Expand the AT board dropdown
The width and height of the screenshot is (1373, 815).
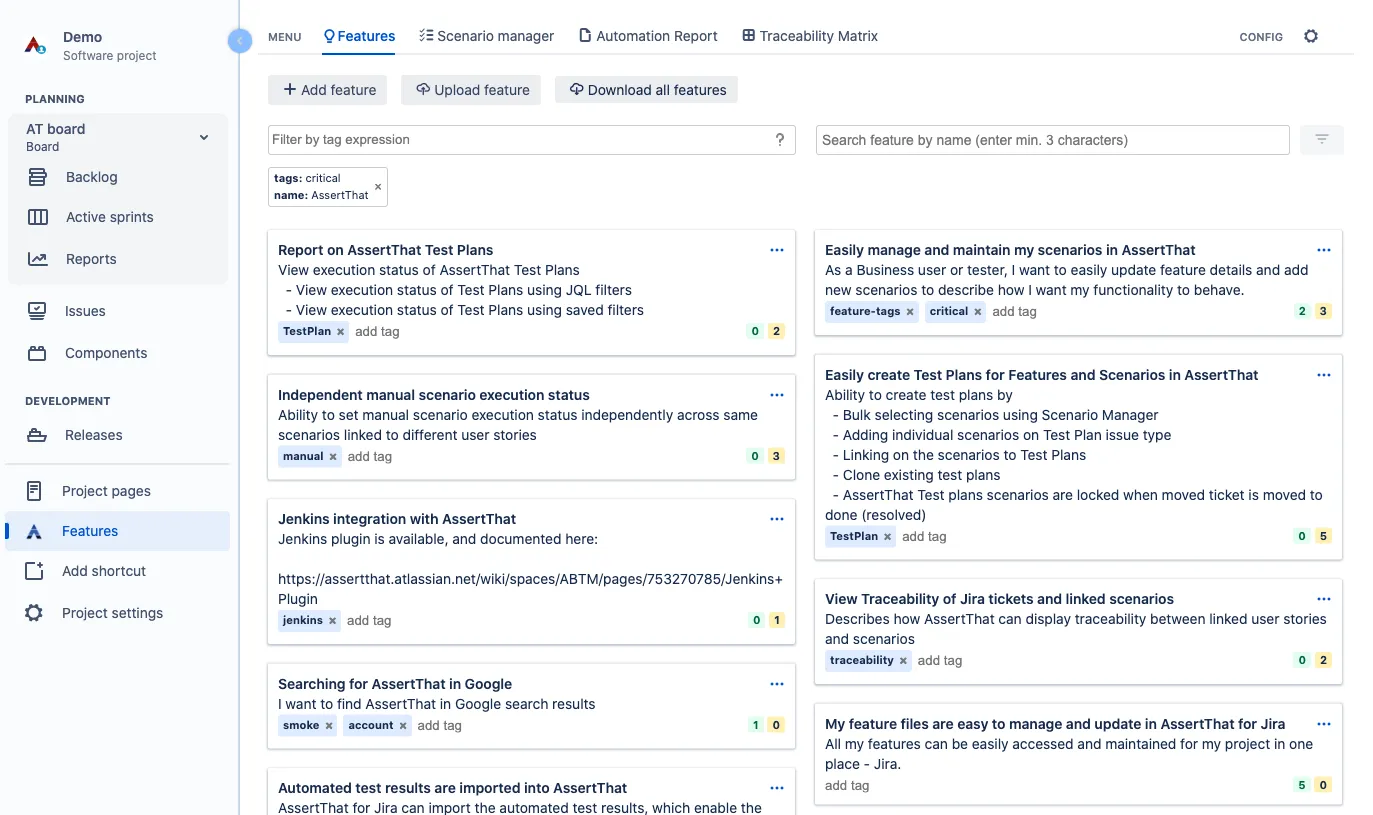click(x=204, y=137)
